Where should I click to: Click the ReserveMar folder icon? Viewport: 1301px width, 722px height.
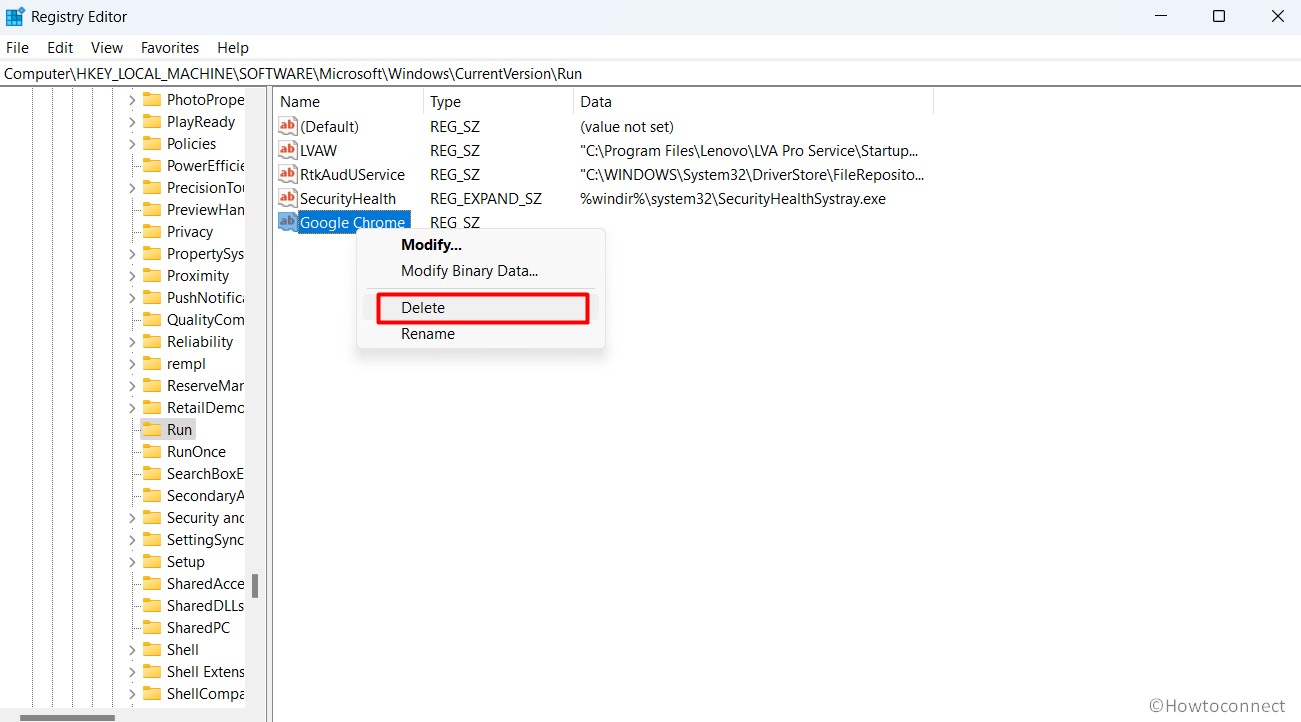(152, 385)
